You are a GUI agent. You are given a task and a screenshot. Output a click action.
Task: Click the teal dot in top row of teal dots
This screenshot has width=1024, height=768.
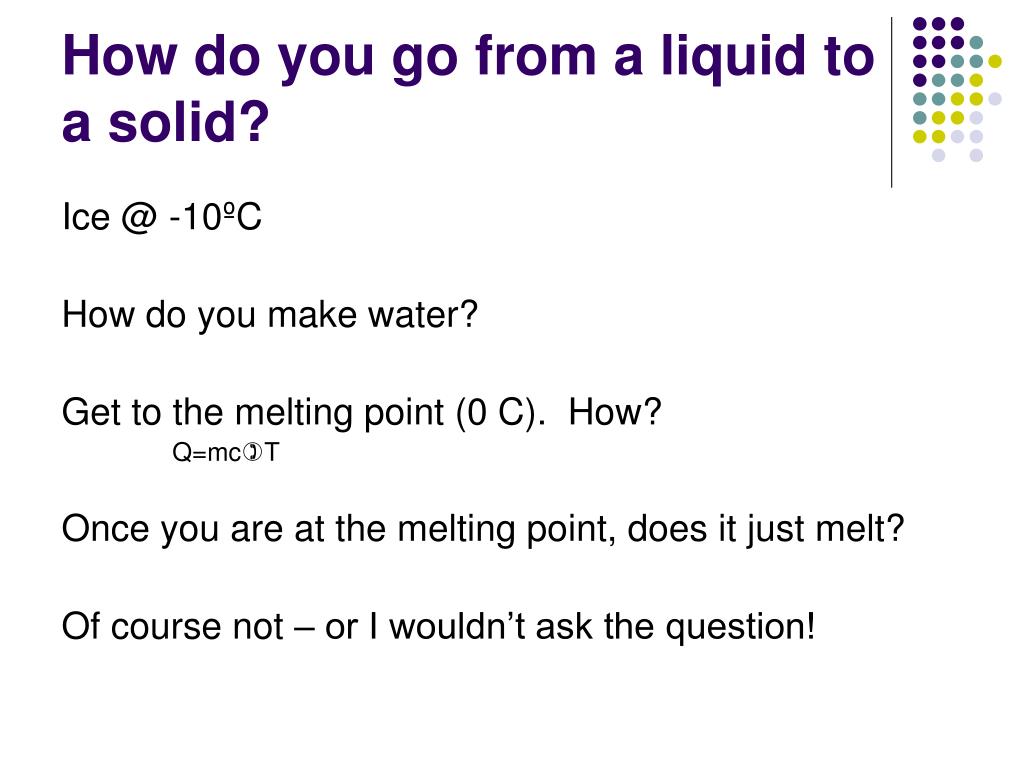tap(976, 43)
